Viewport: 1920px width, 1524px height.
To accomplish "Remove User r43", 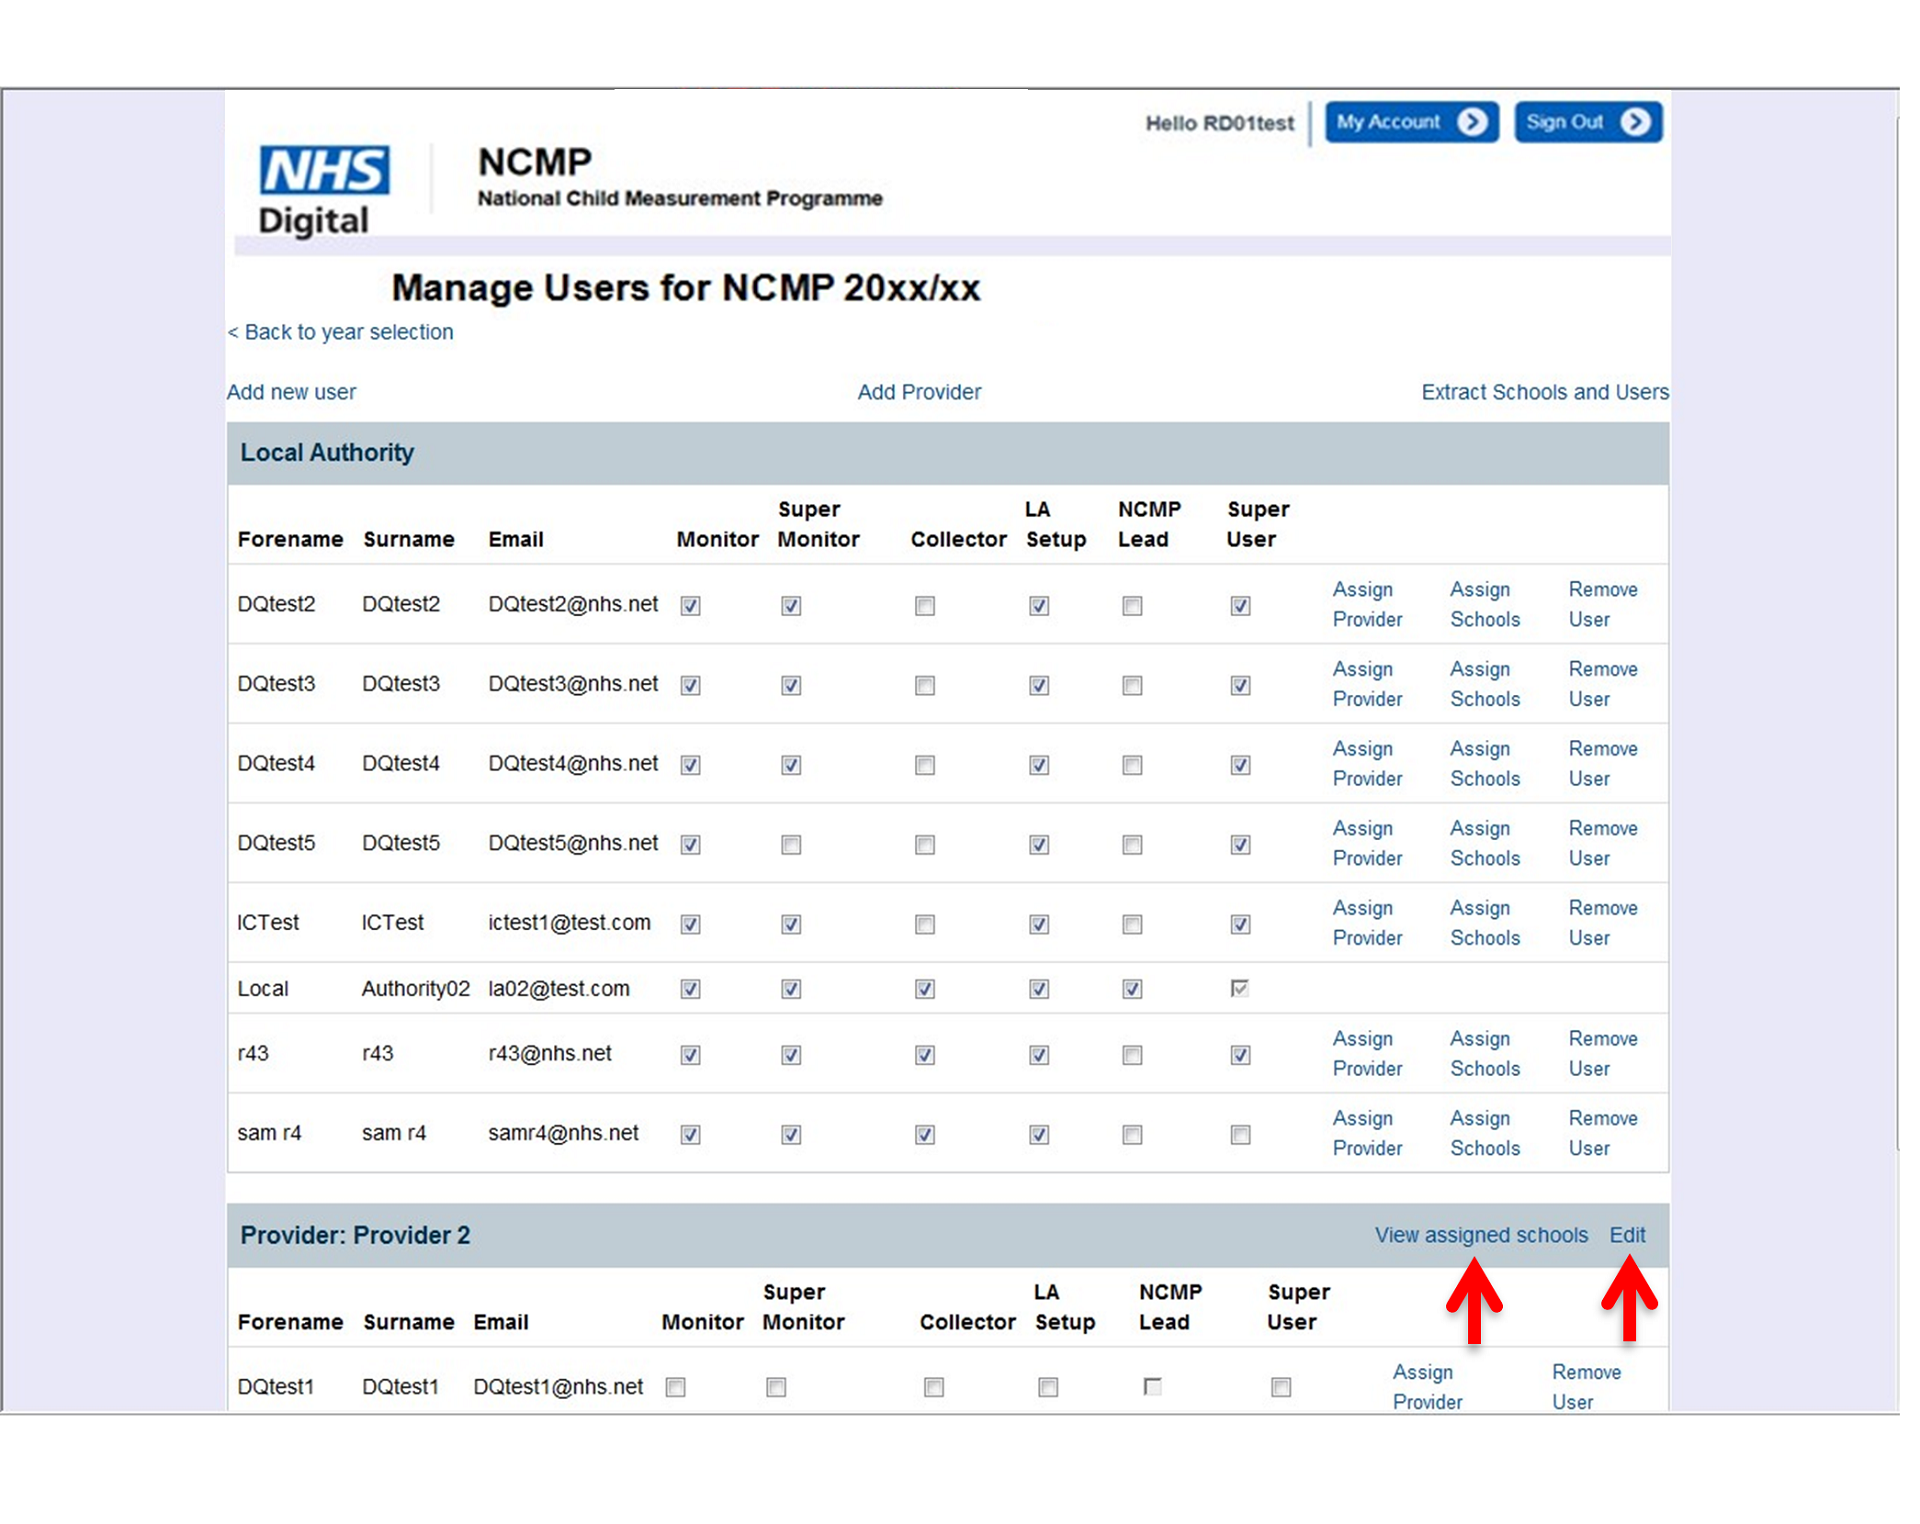I will pos(1603,1054).
